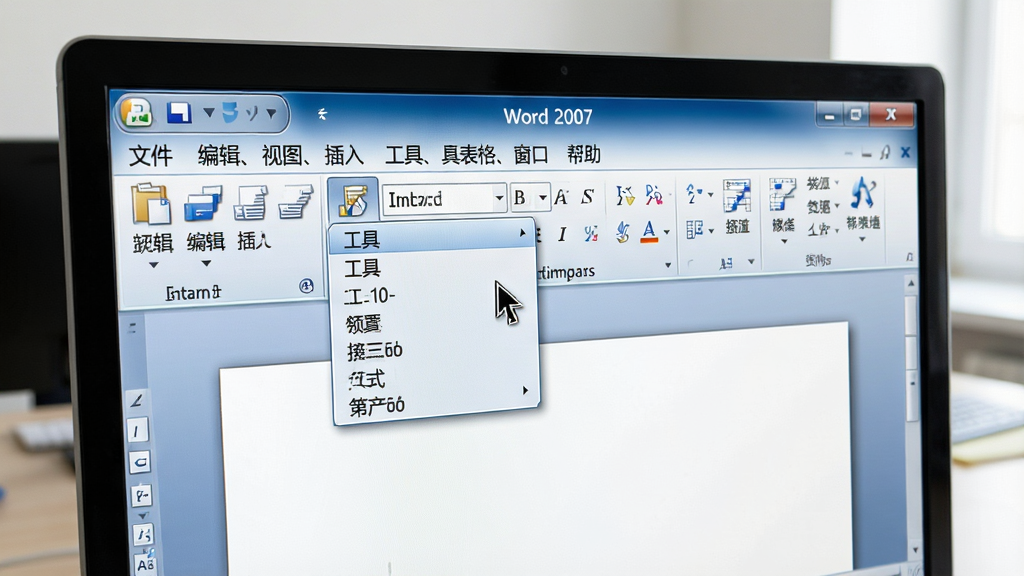Open the 帮助 menu
Viewport: 1024px width, 576px height.
tap(583, 155)
